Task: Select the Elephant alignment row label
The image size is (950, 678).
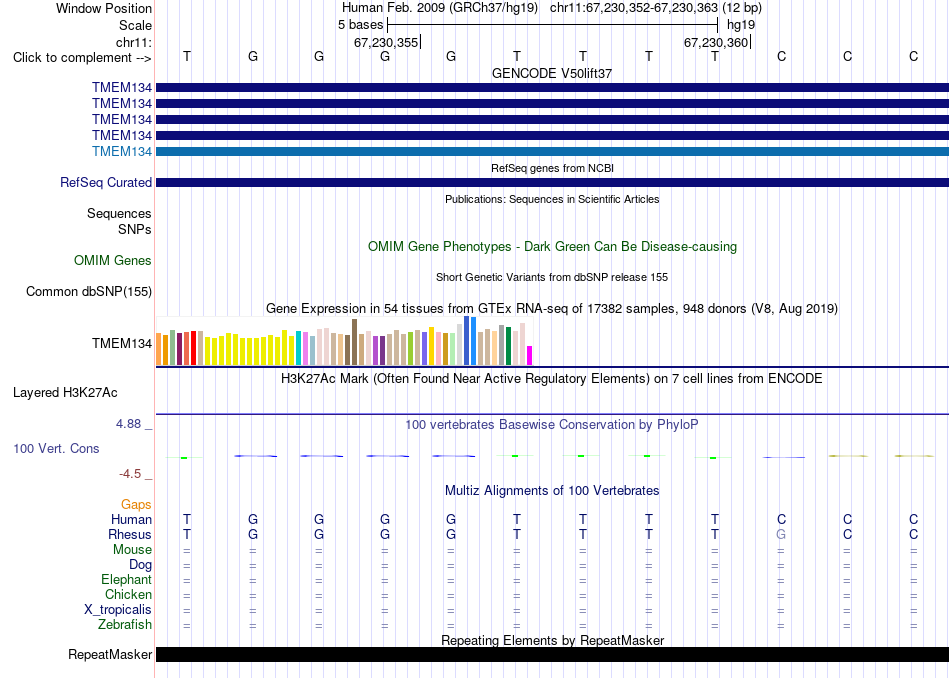Action: pyautogui.click(x=127, y=580)
